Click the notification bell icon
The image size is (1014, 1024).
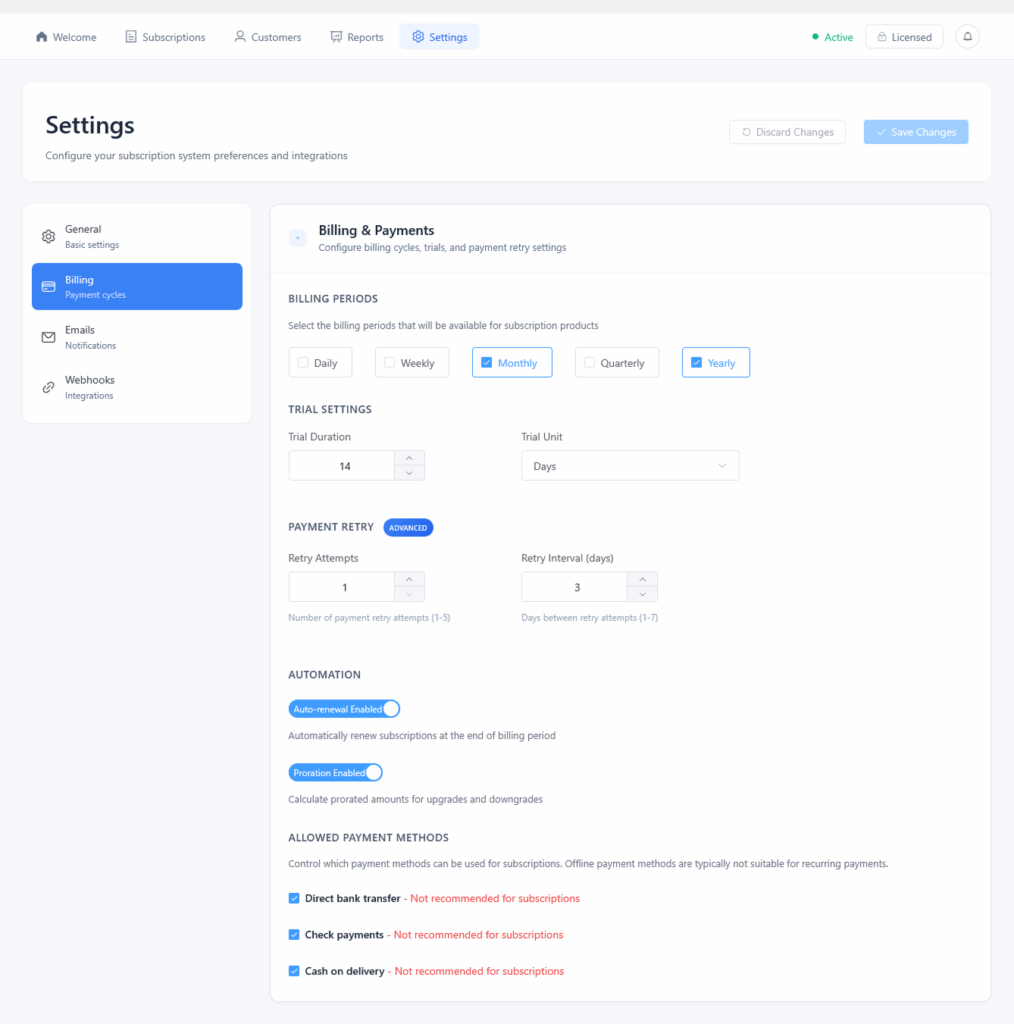point(967,37)
